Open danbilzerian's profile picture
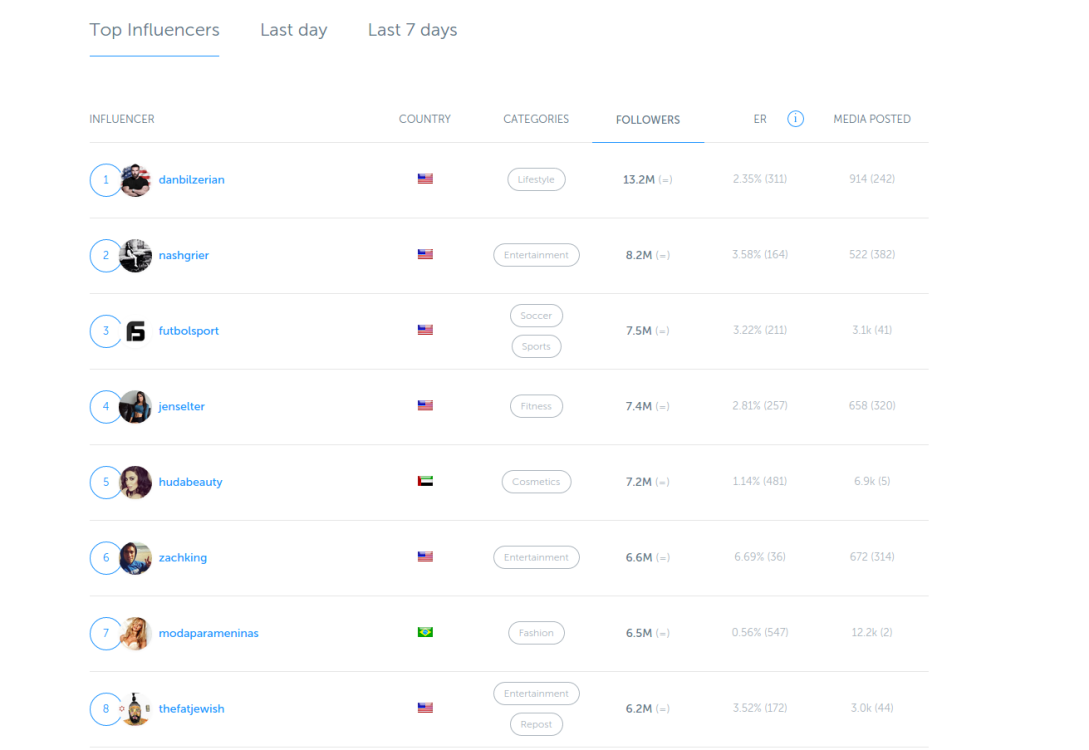This screenshot has height=750, width=1089. (x=135, y=180)
